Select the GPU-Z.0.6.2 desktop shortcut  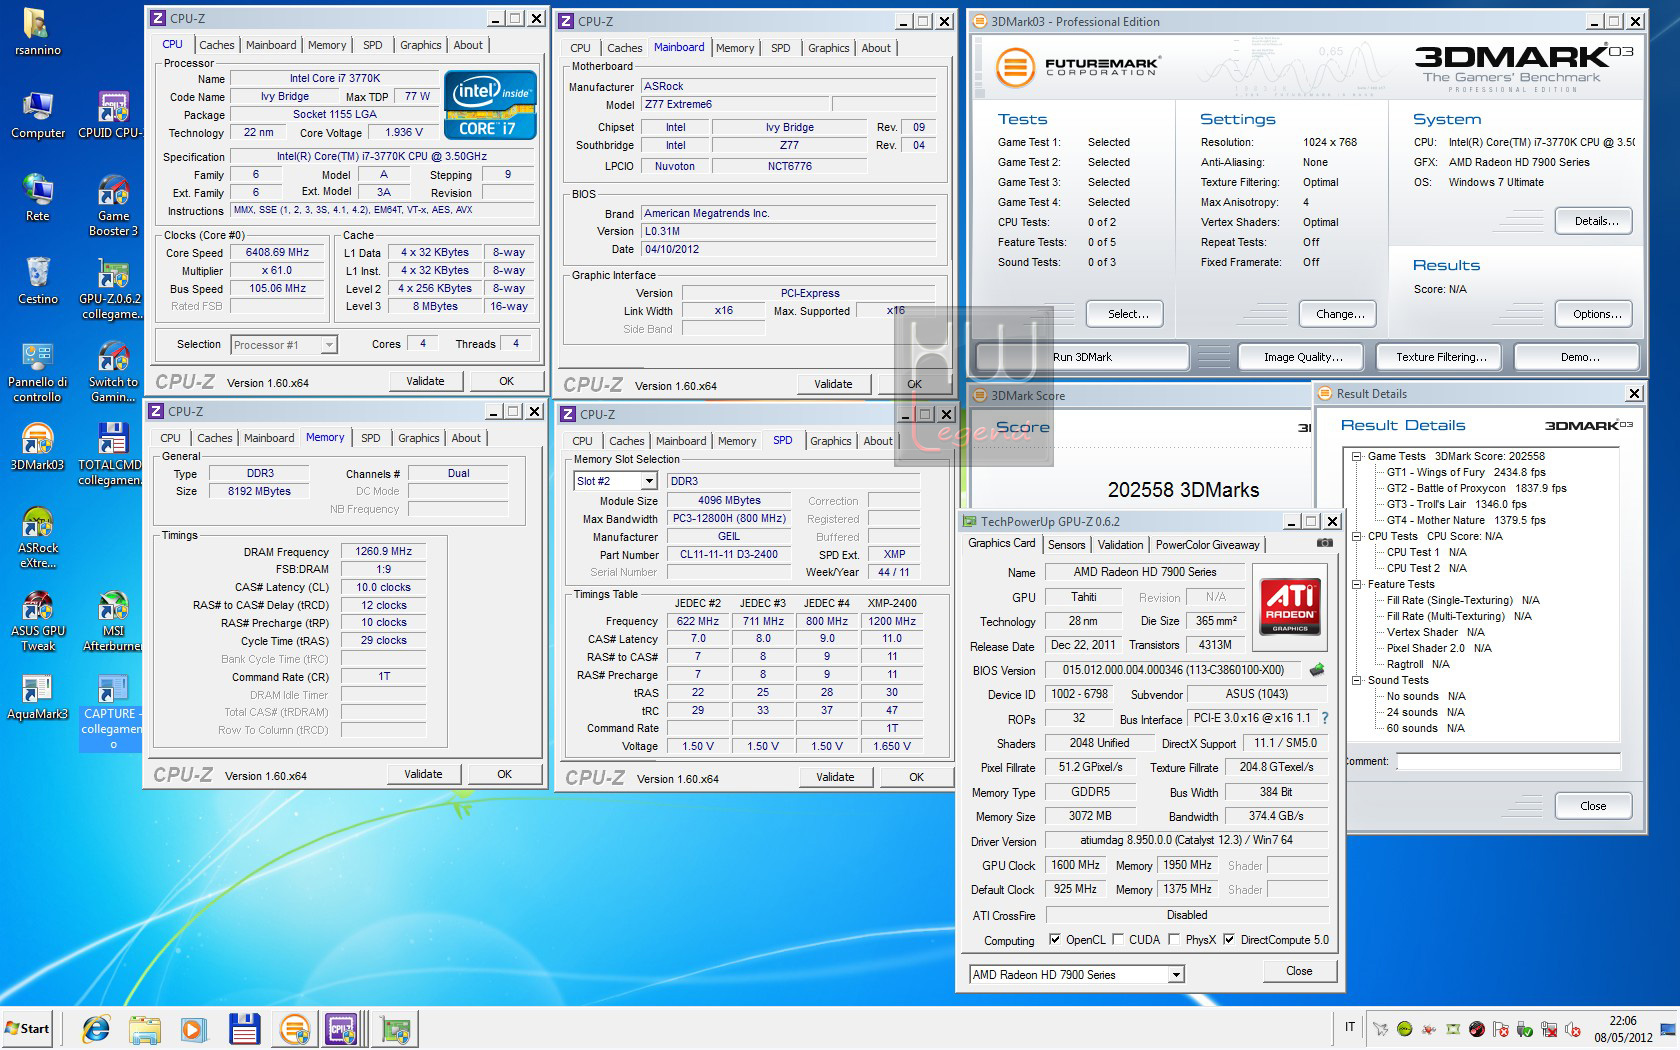point(111,289)
